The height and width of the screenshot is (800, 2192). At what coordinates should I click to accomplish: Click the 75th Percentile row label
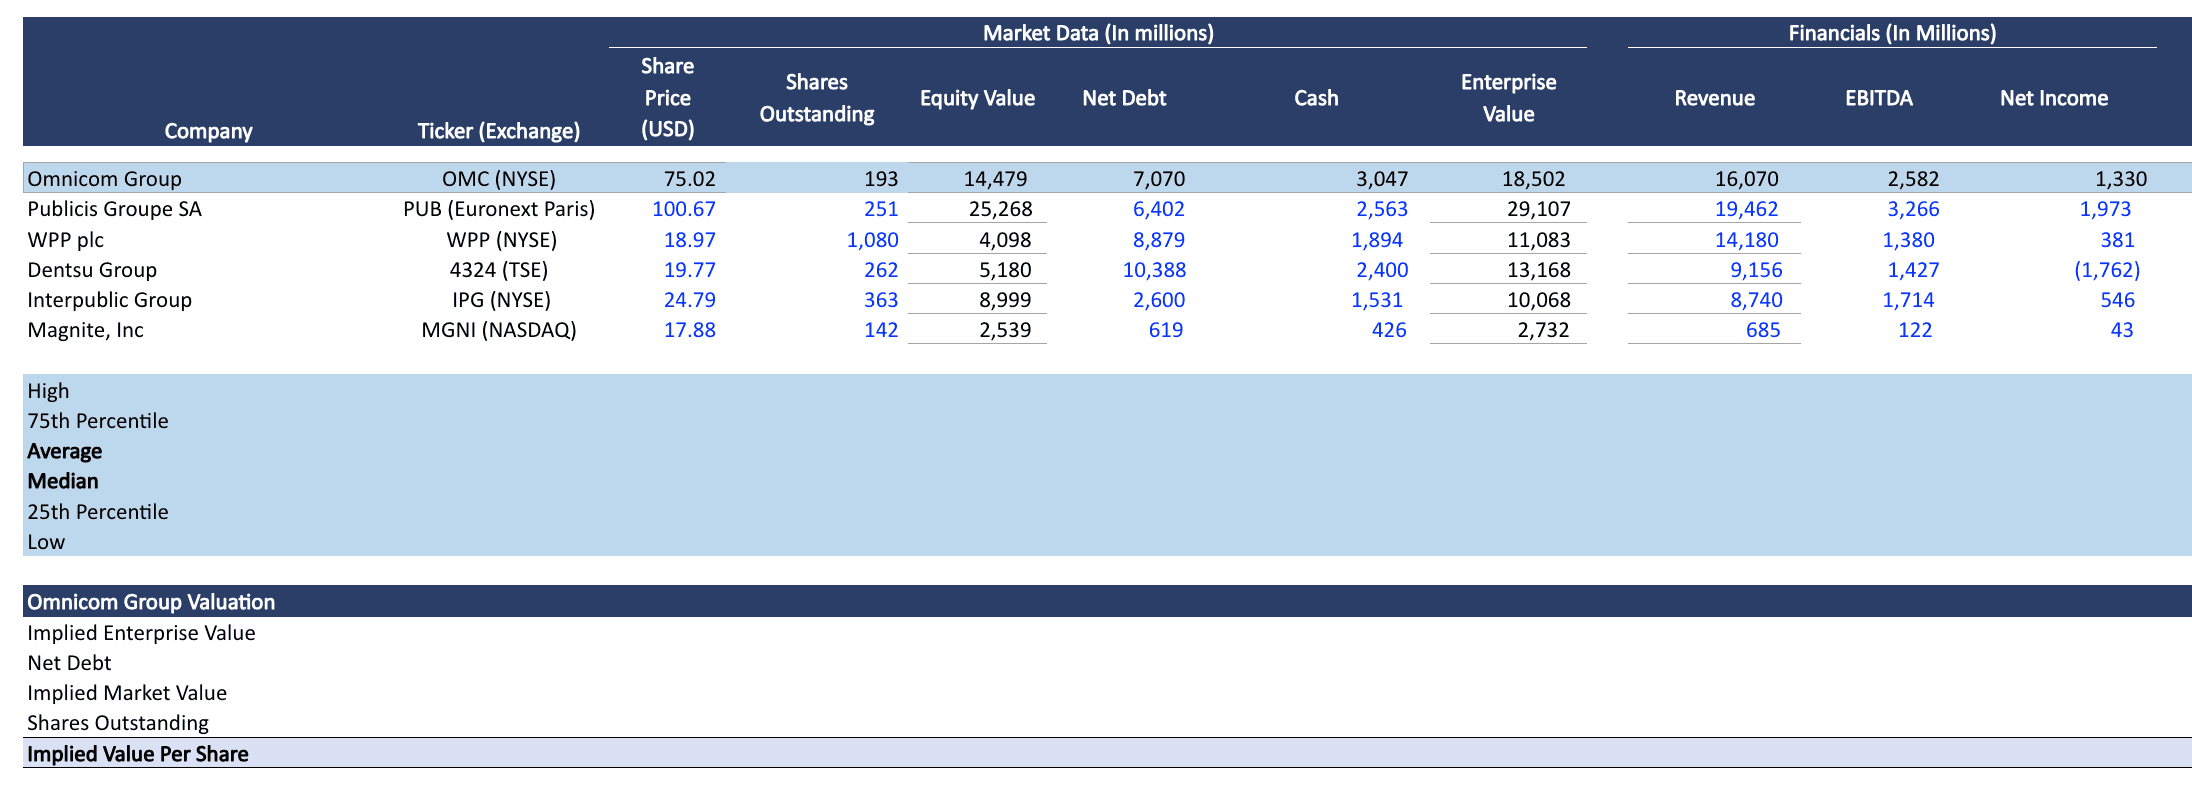point(98,421)
